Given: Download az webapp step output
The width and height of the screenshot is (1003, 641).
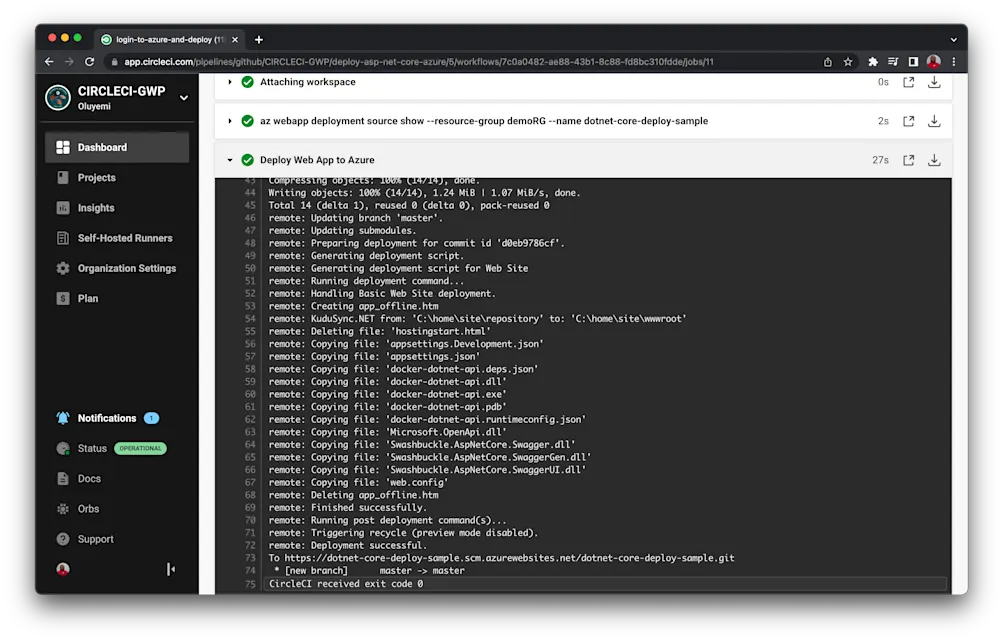Looking at the screenshot, I should [x=934, y=121].
